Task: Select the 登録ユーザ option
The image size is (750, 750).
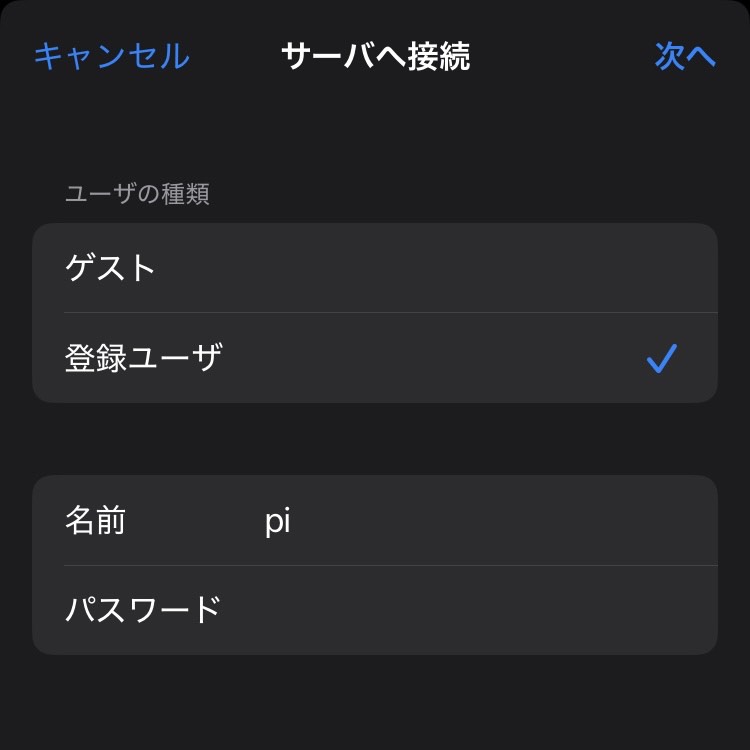Action: coord(375,358)
